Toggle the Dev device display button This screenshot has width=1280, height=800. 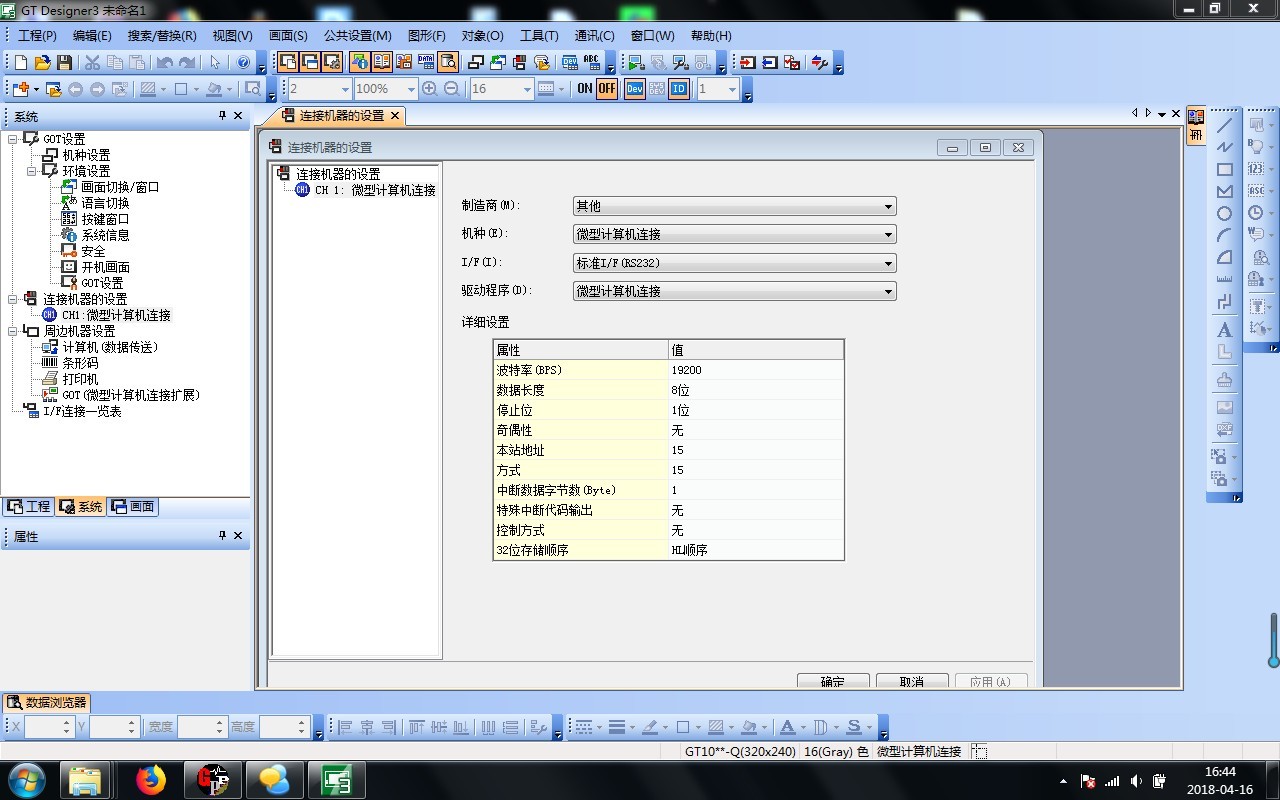click(x=635, y=89)
